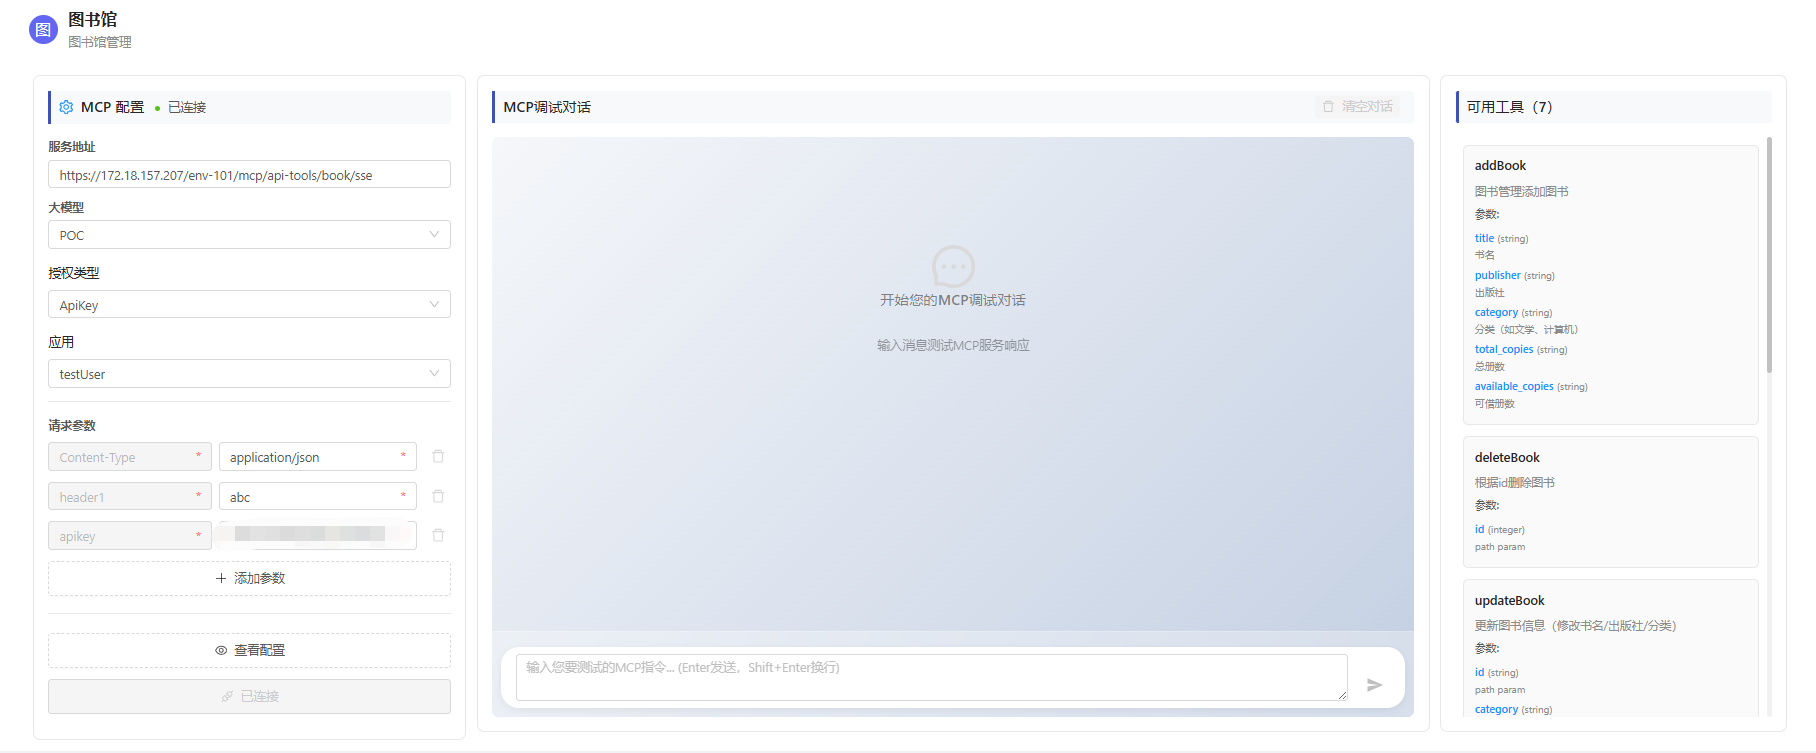
Task: Click the clear conversation button
Action: (1357, 107)
